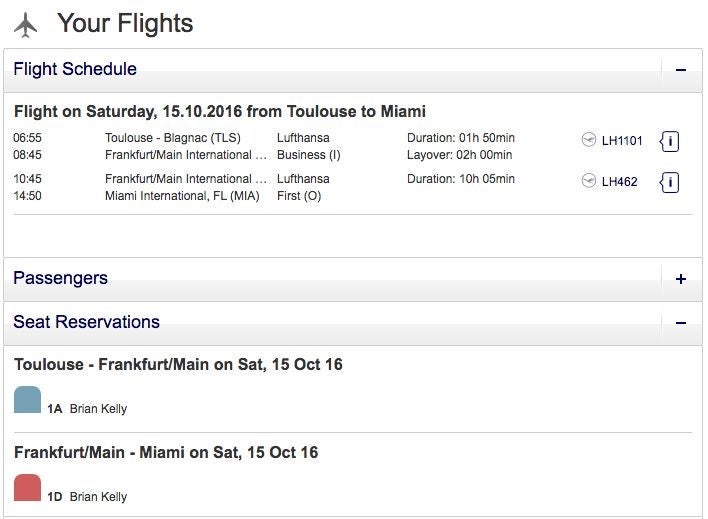Click flight number LH462
This screenshot has width=708, height=519.
pos(620,182)
